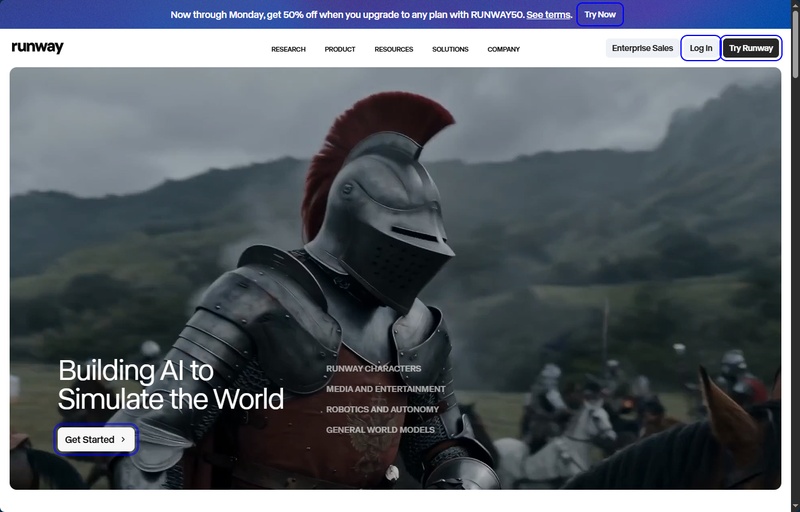Open the Research menu
Viewport: 800px width, 512px height.
click(x=288, y=49)
